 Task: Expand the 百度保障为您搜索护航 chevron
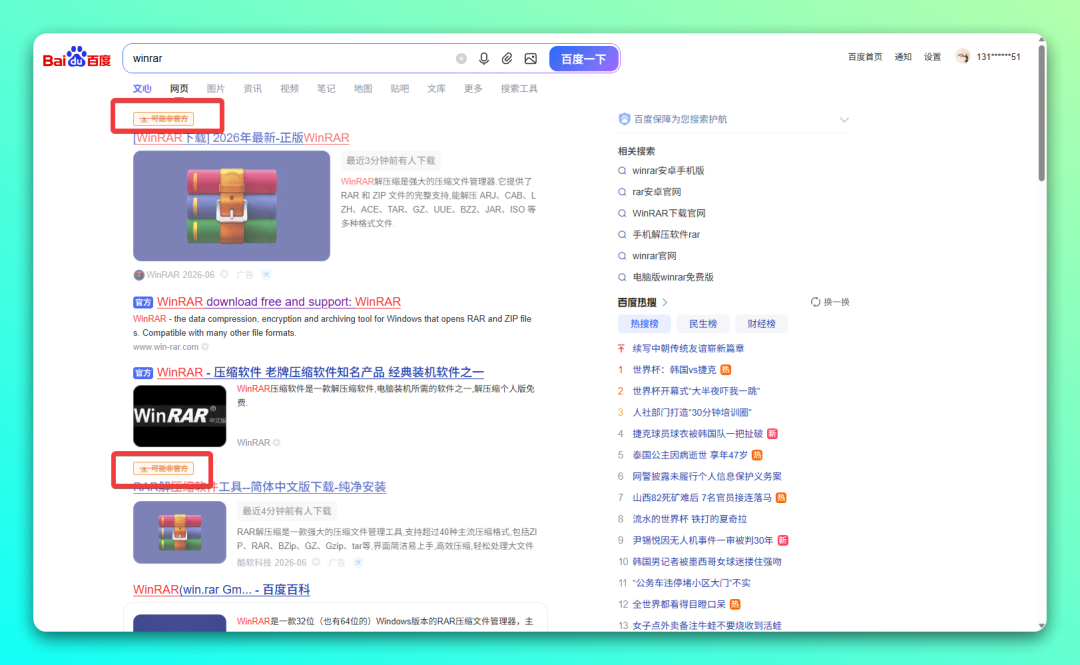(844, 119)
